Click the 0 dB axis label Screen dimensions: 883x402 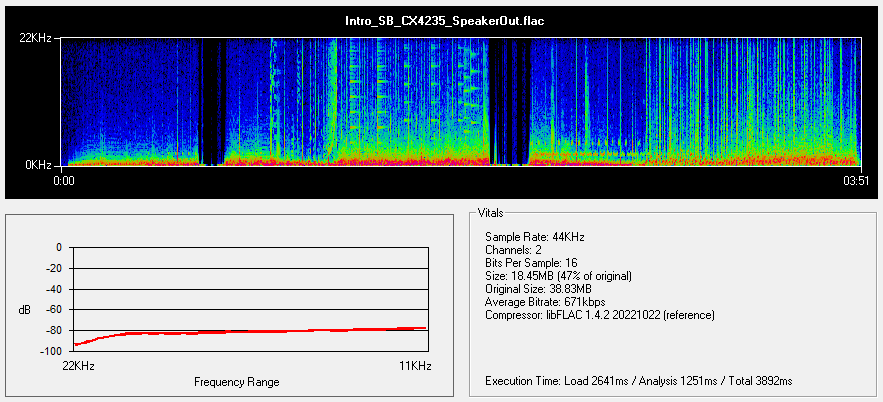[59, 247]
